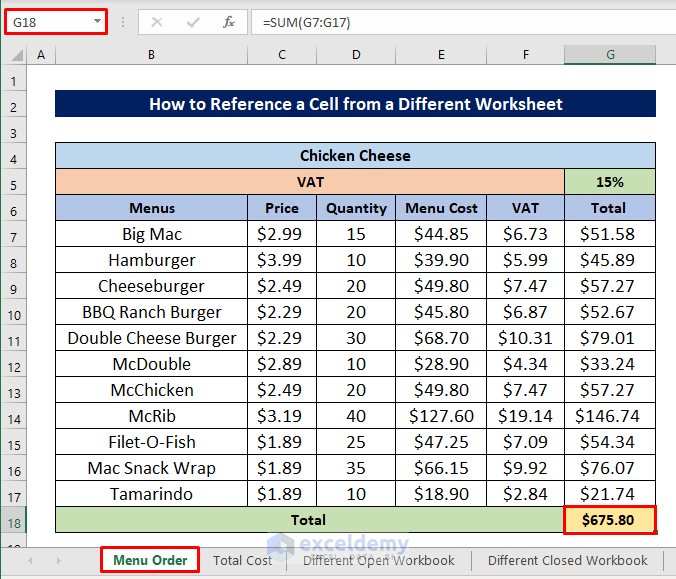Click inside the Name Box showing G18
This screenshot has height=579, width=676.
[45, 22]
